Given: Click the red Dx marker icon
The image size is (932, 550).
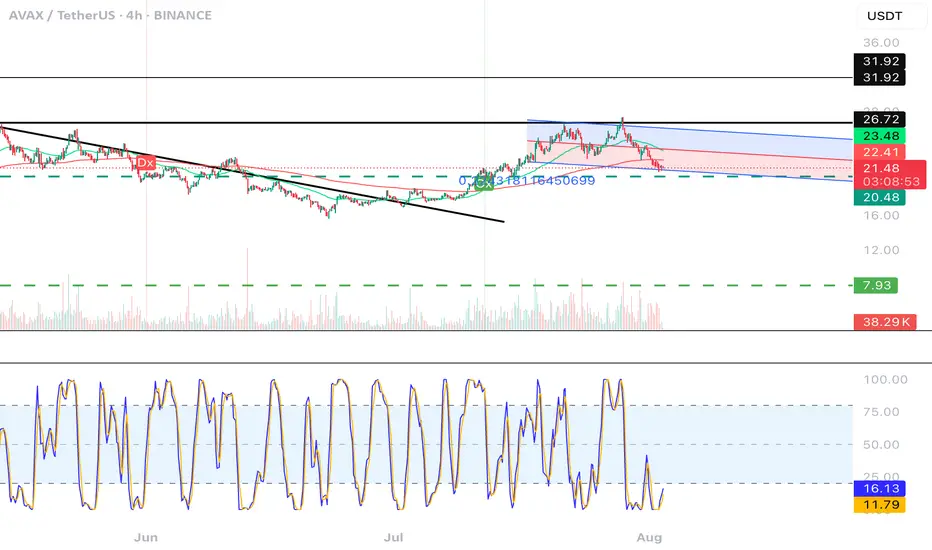Looking at the screenshot, I should (x=145, y=162).
